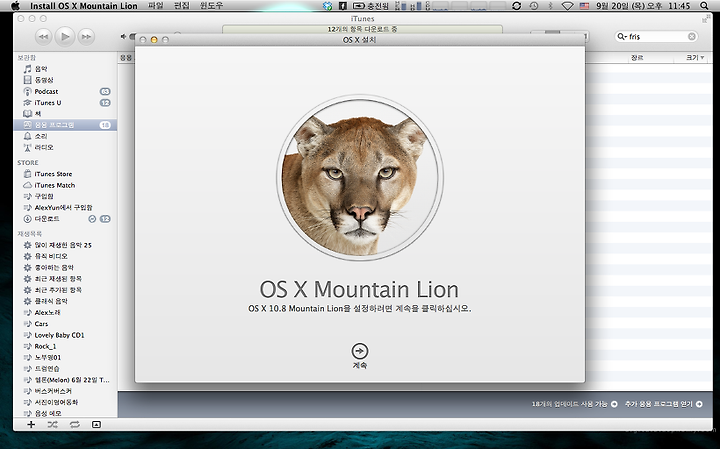Open Spotlight search in menu bar
Screen dimensions: 720x449
coord(704,6)
